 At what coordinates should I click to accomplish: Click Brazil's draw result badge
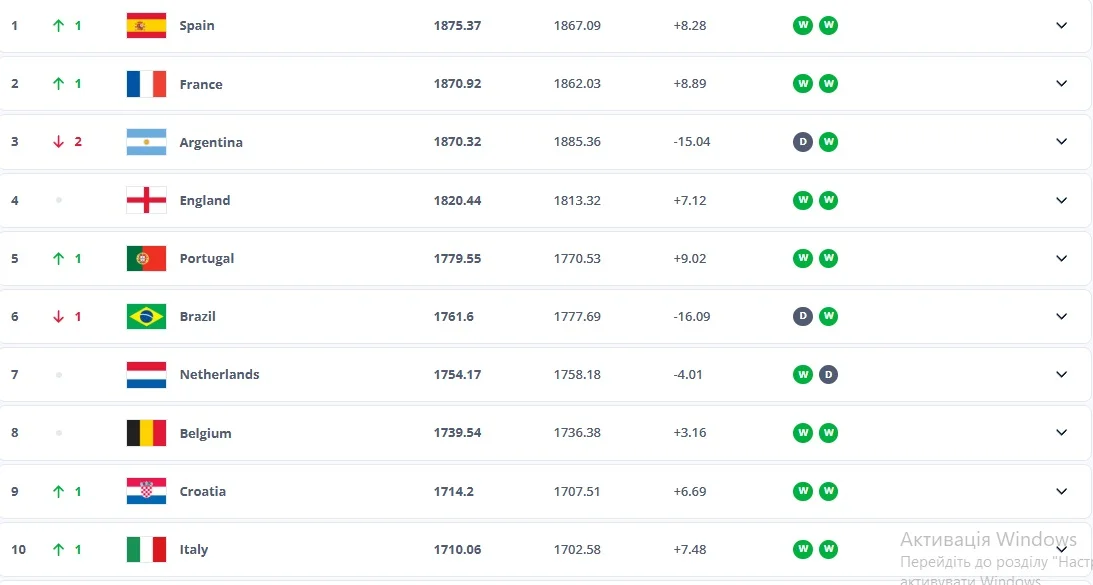(802, 316)
